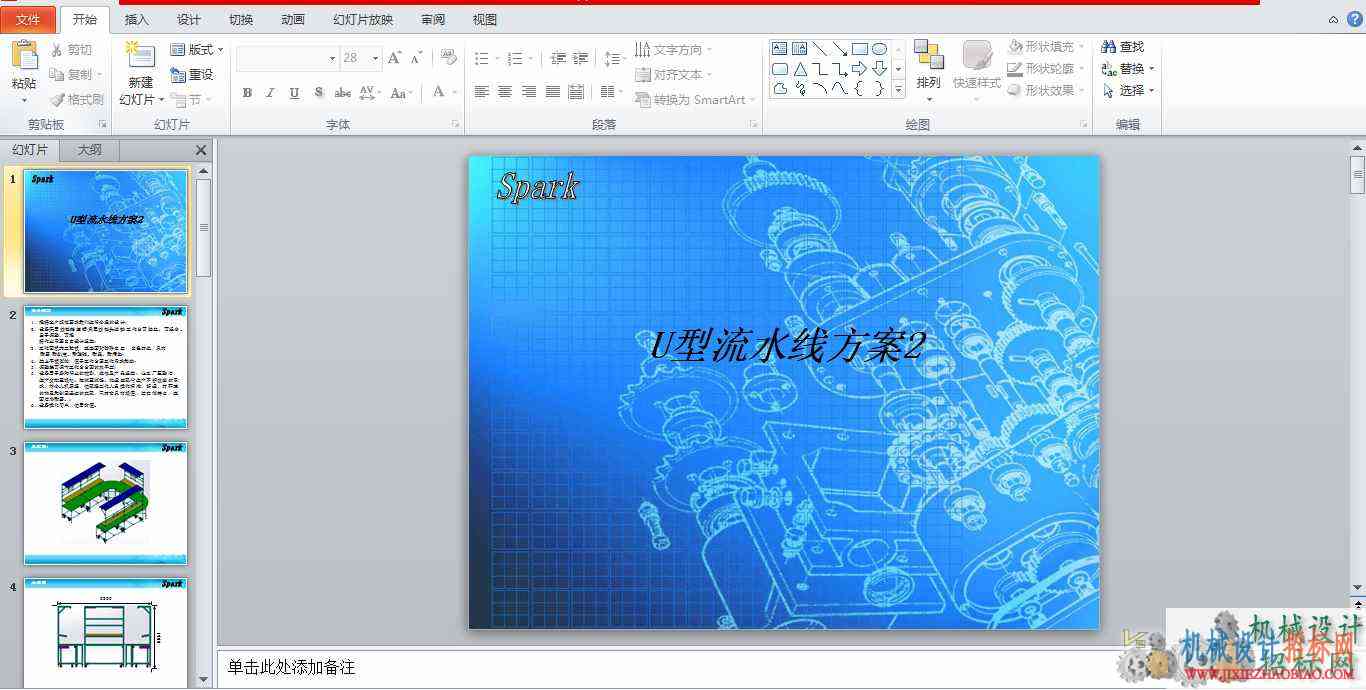Viewport: 1366px width, 690px height.
Task: Open the character spacing AV dropdown
Action: tap(370, 93)
